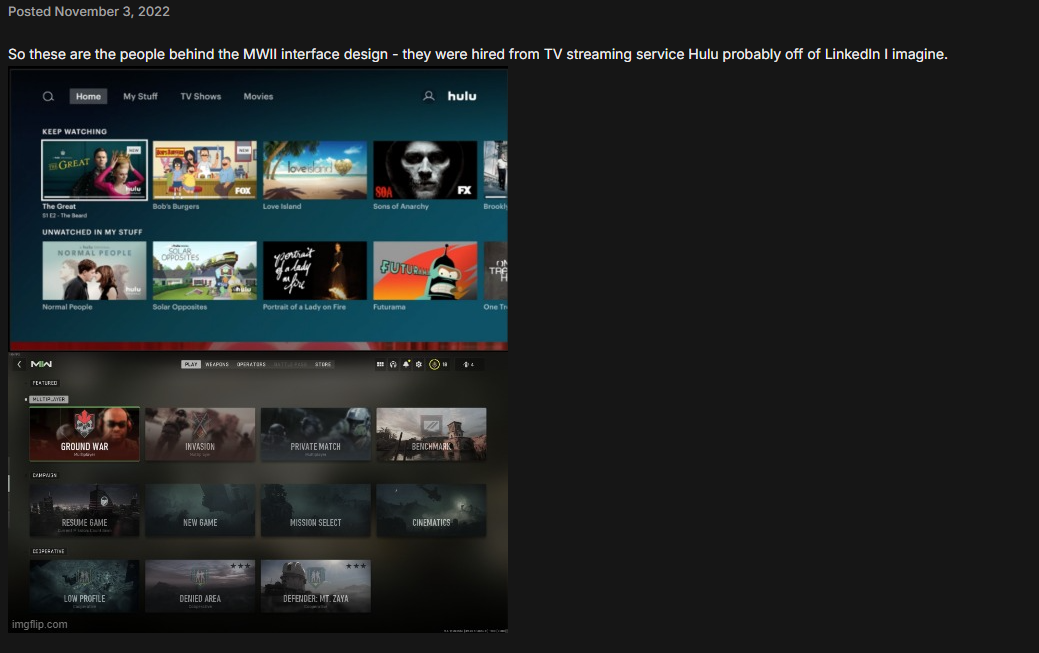
Task: Click the 'Posted November 3, 2022' date
Action: [89, 11]
